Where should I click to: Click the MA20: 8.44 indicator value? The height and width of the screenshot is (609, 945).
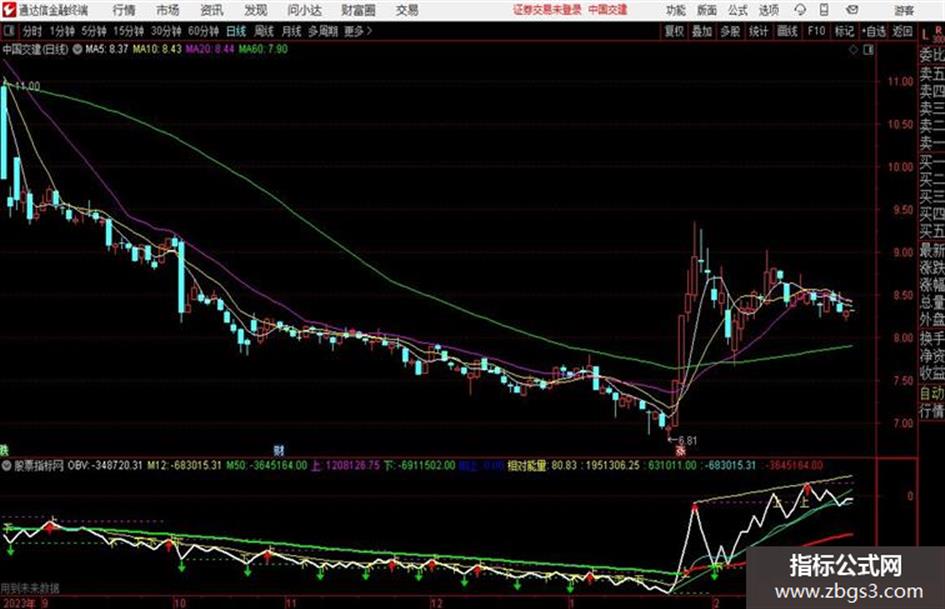coord(210,49)
